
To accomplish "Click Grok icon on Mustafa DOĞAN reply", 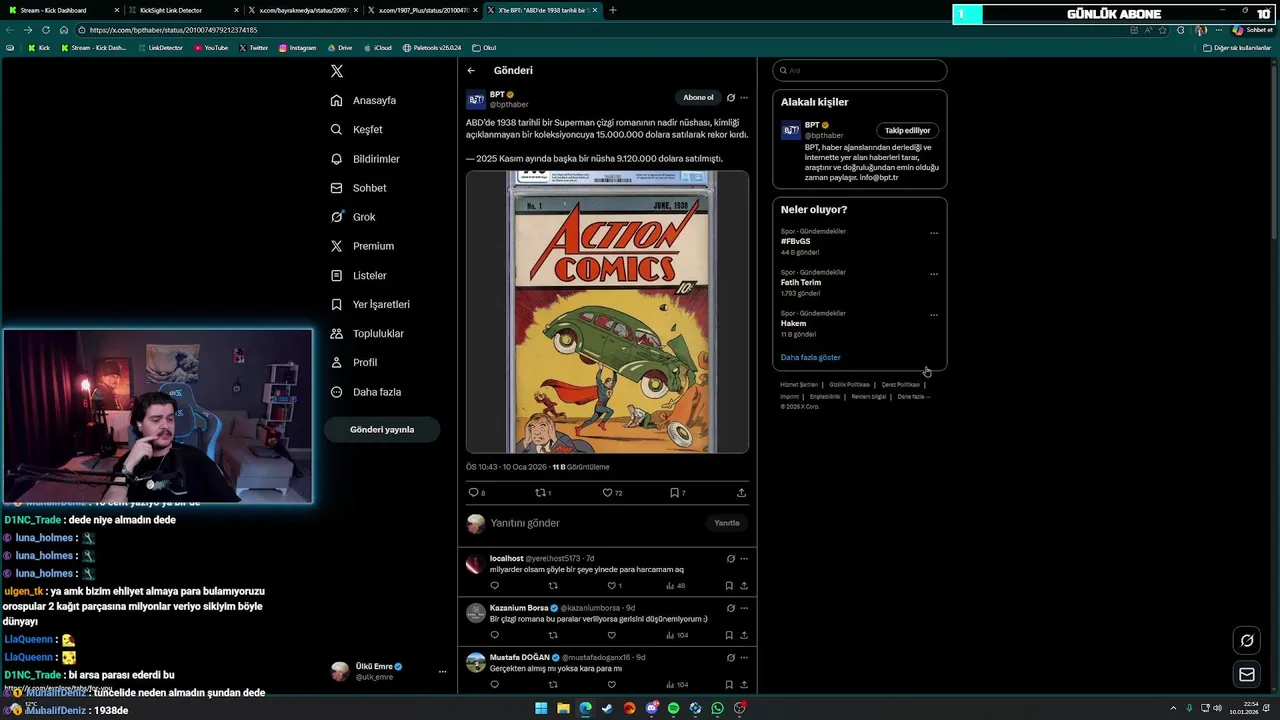I will [x=730, y=658].
